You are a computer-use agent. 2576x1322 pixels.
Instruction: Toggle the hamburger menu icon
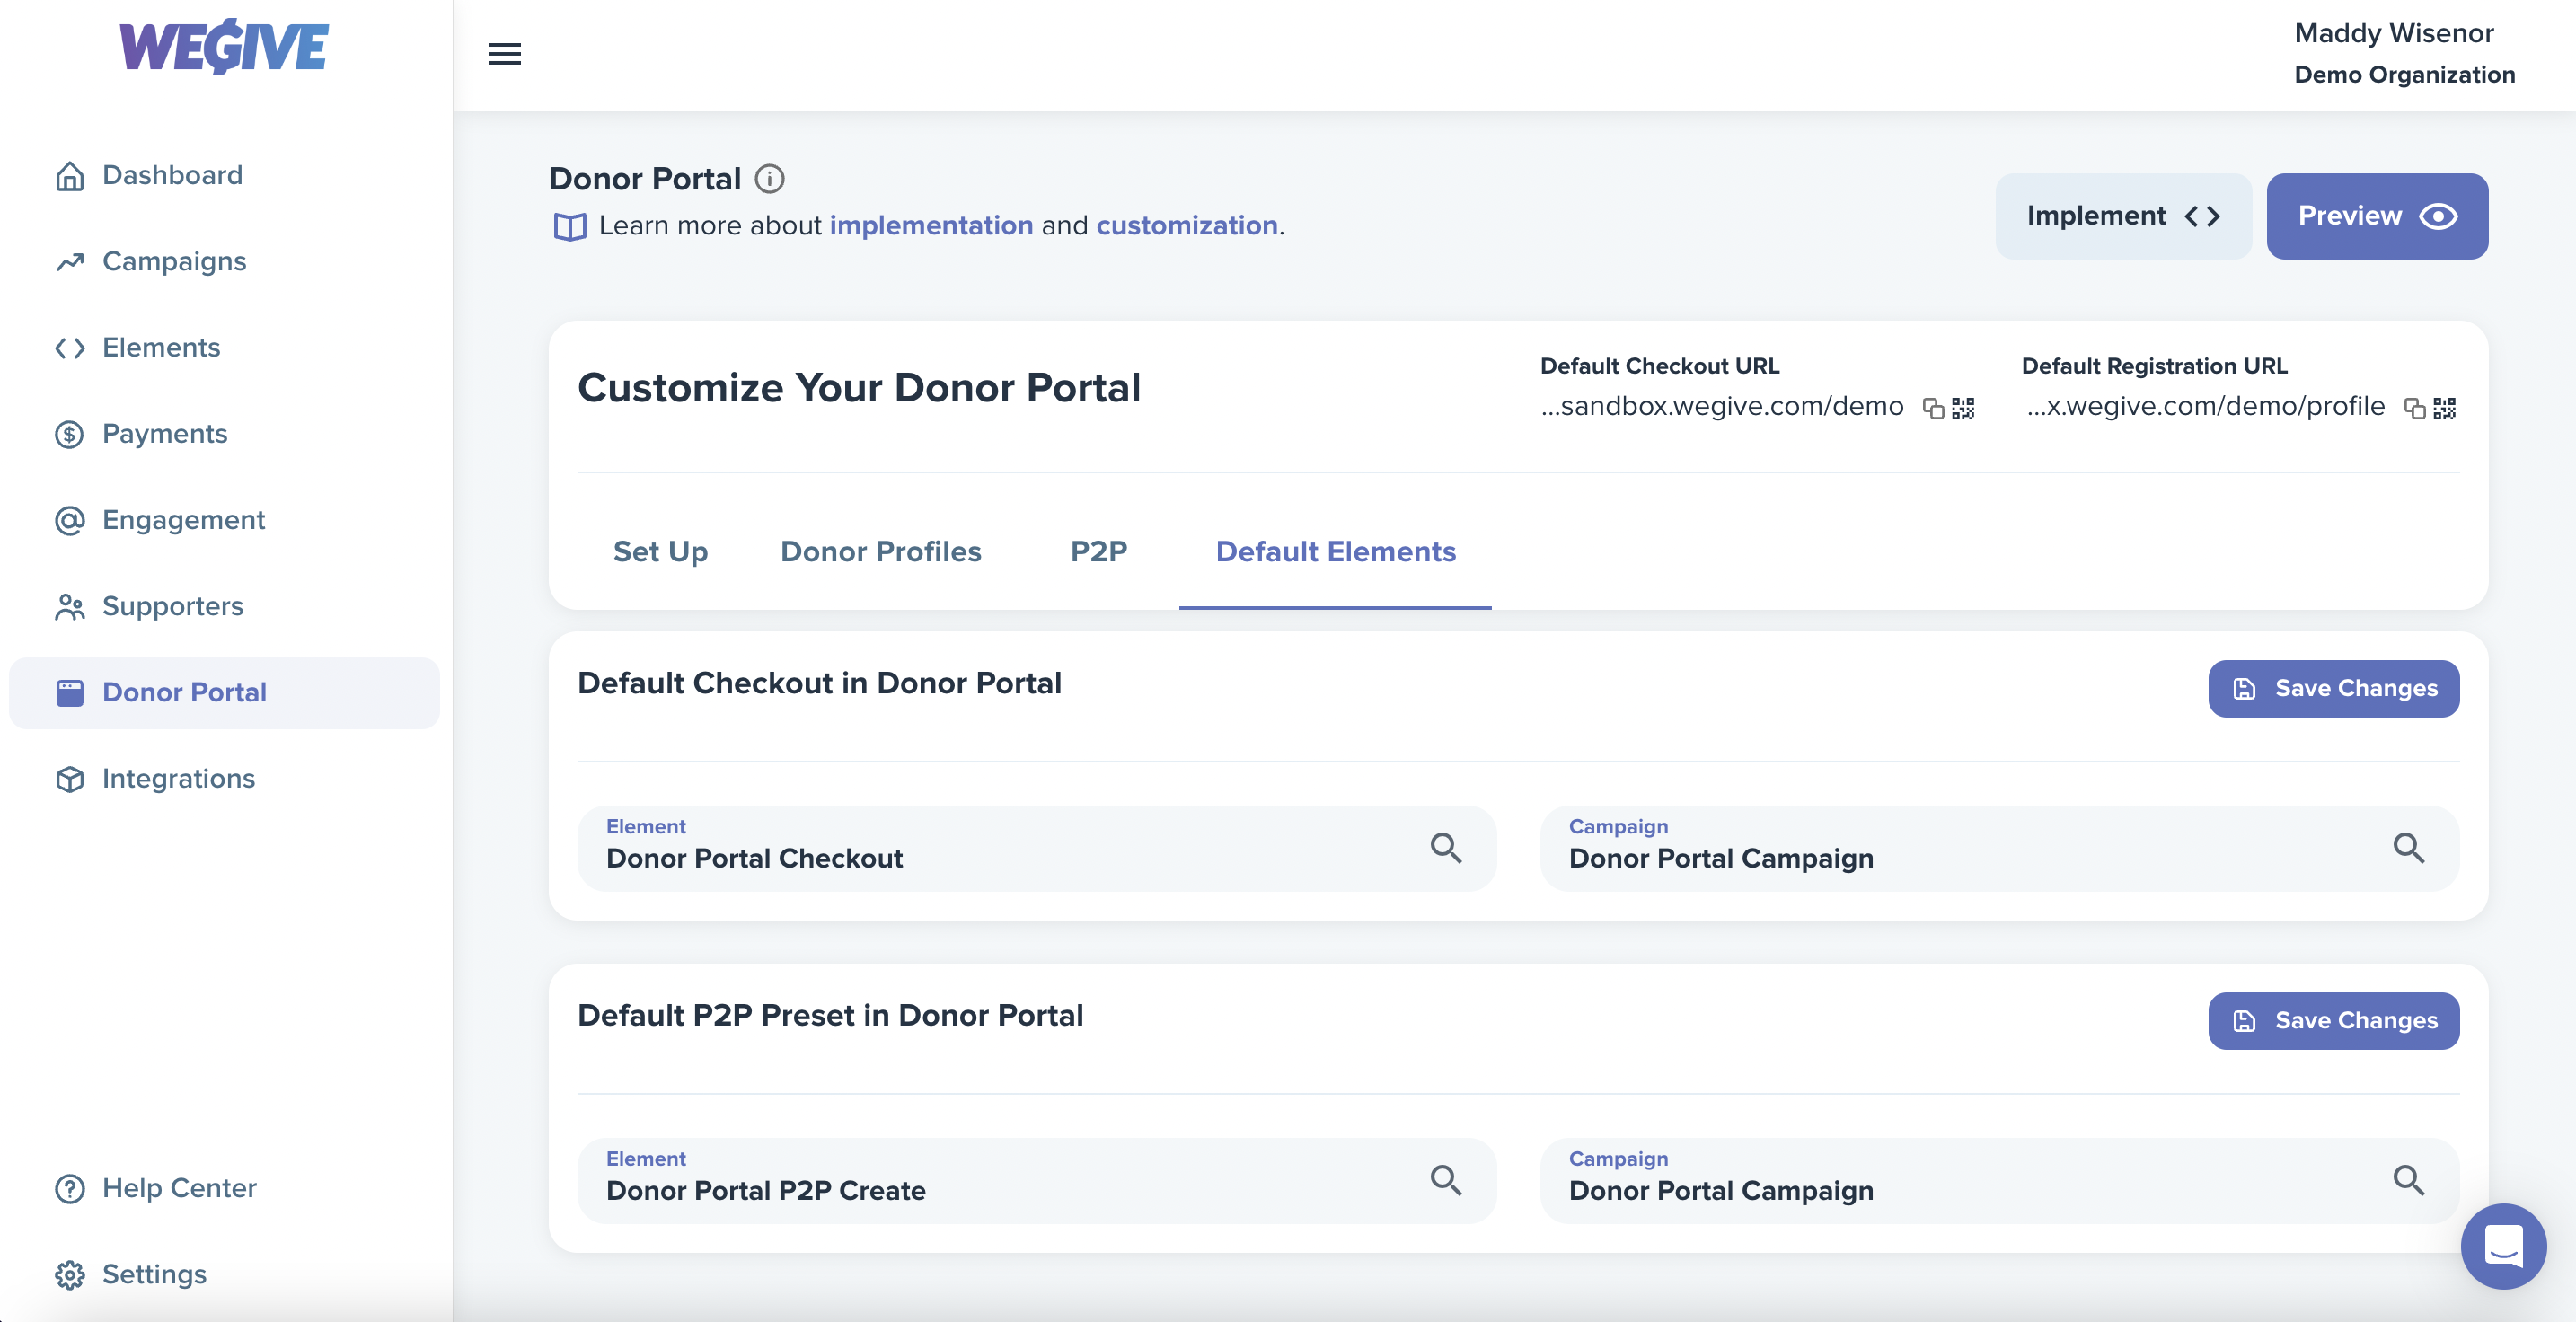[x=504, y=54]
